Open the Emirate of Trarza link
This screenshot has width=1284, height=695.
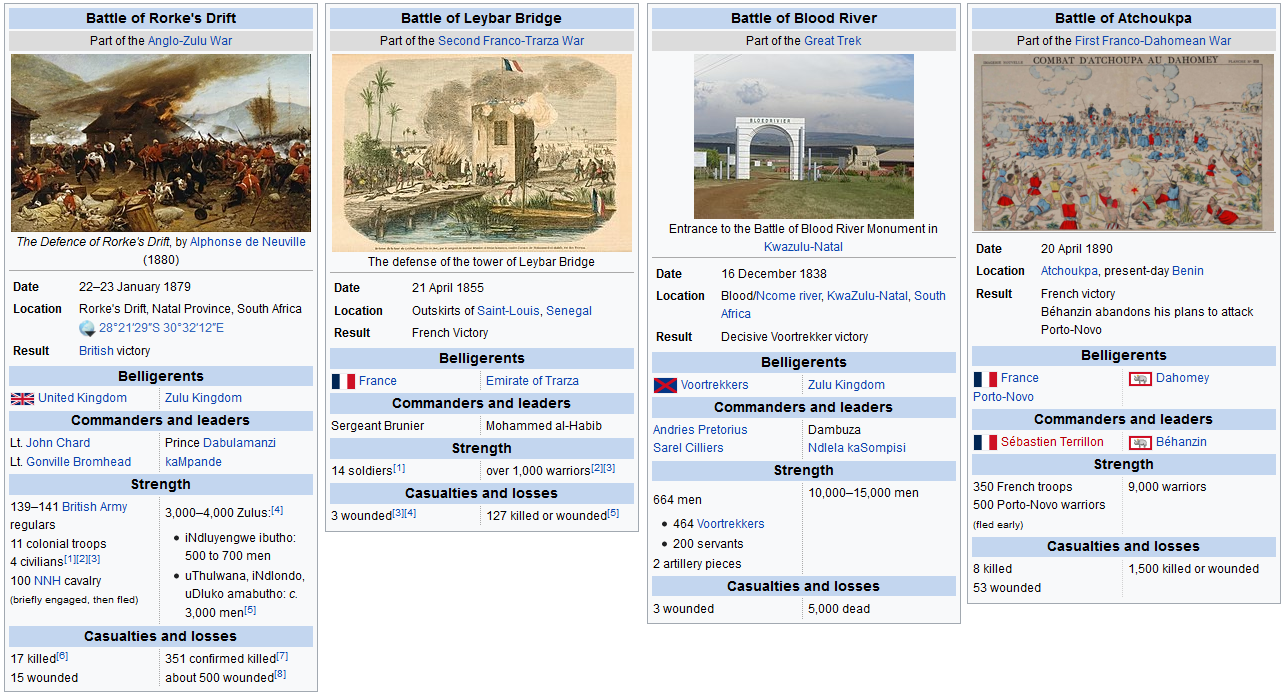[x=532, y=381]
